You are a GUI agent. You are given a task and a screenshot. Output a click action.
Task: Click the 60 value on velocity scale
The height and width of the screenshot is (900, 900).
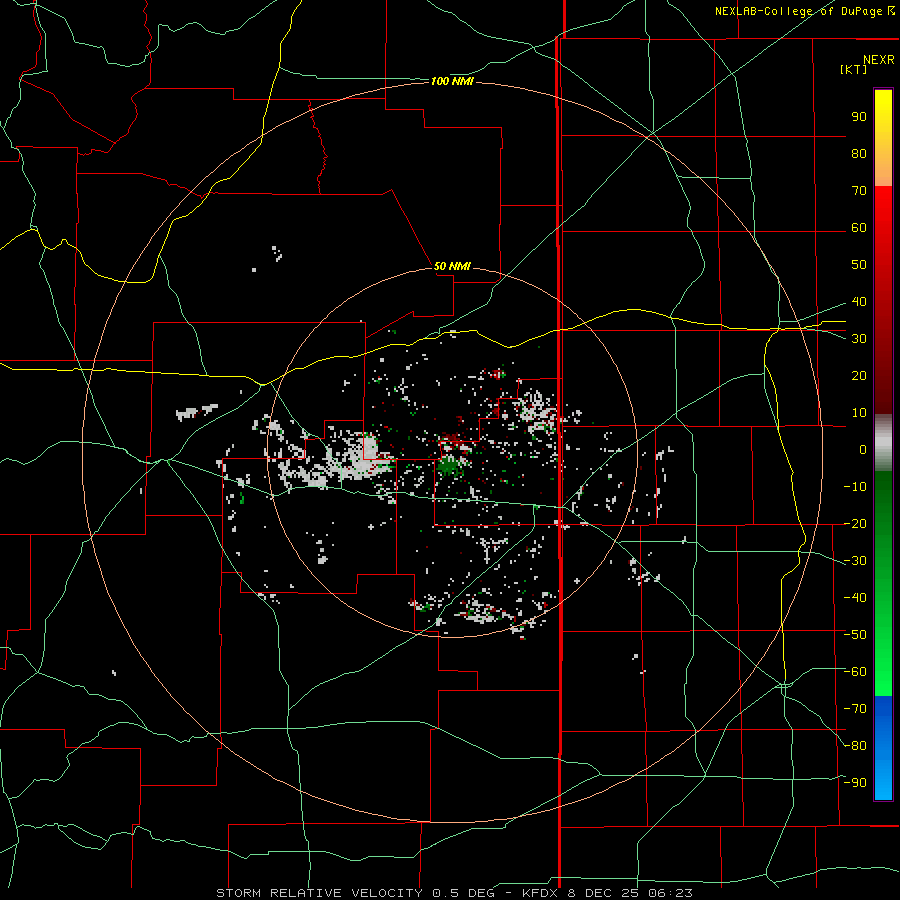(859, 228)
